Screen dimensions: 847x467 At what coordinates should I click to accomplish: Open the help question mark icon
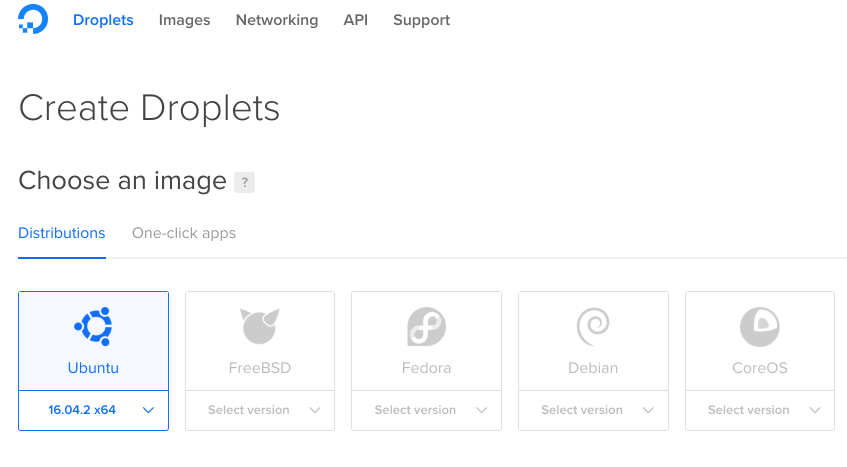click(244, 182)
